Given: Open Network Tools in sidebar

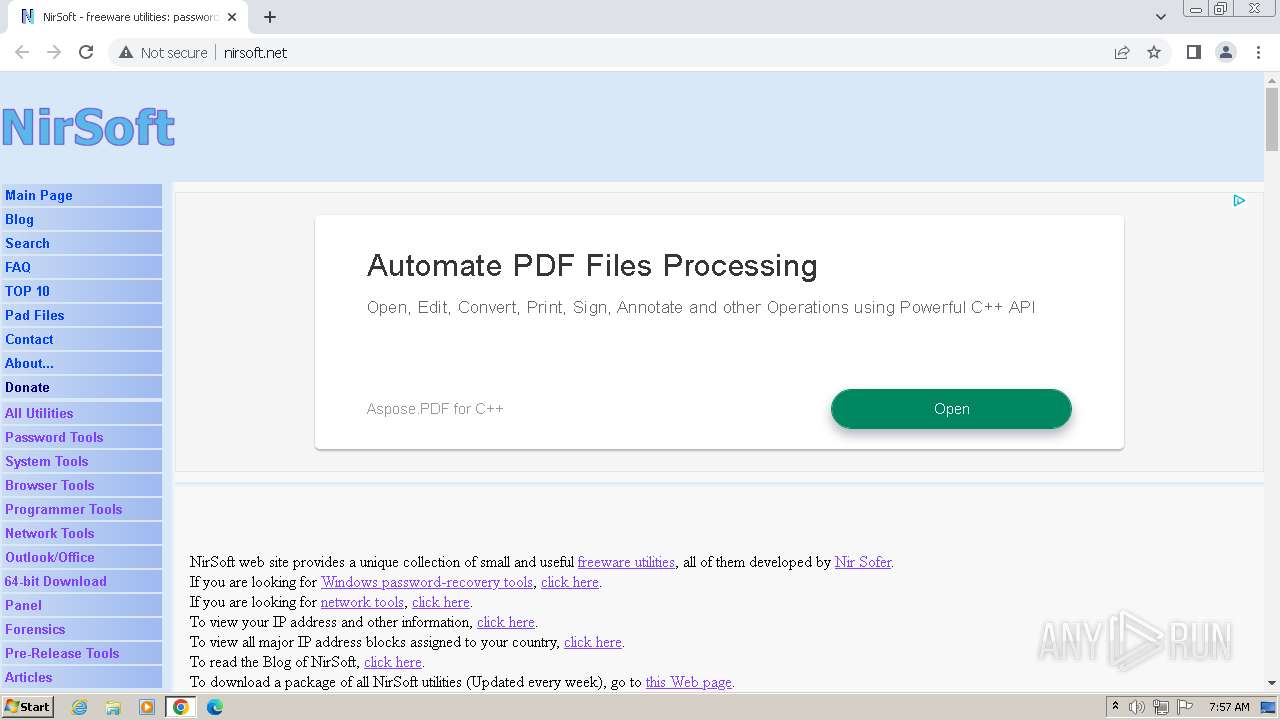Looking at the screenshot, I should tap(81, 533).
